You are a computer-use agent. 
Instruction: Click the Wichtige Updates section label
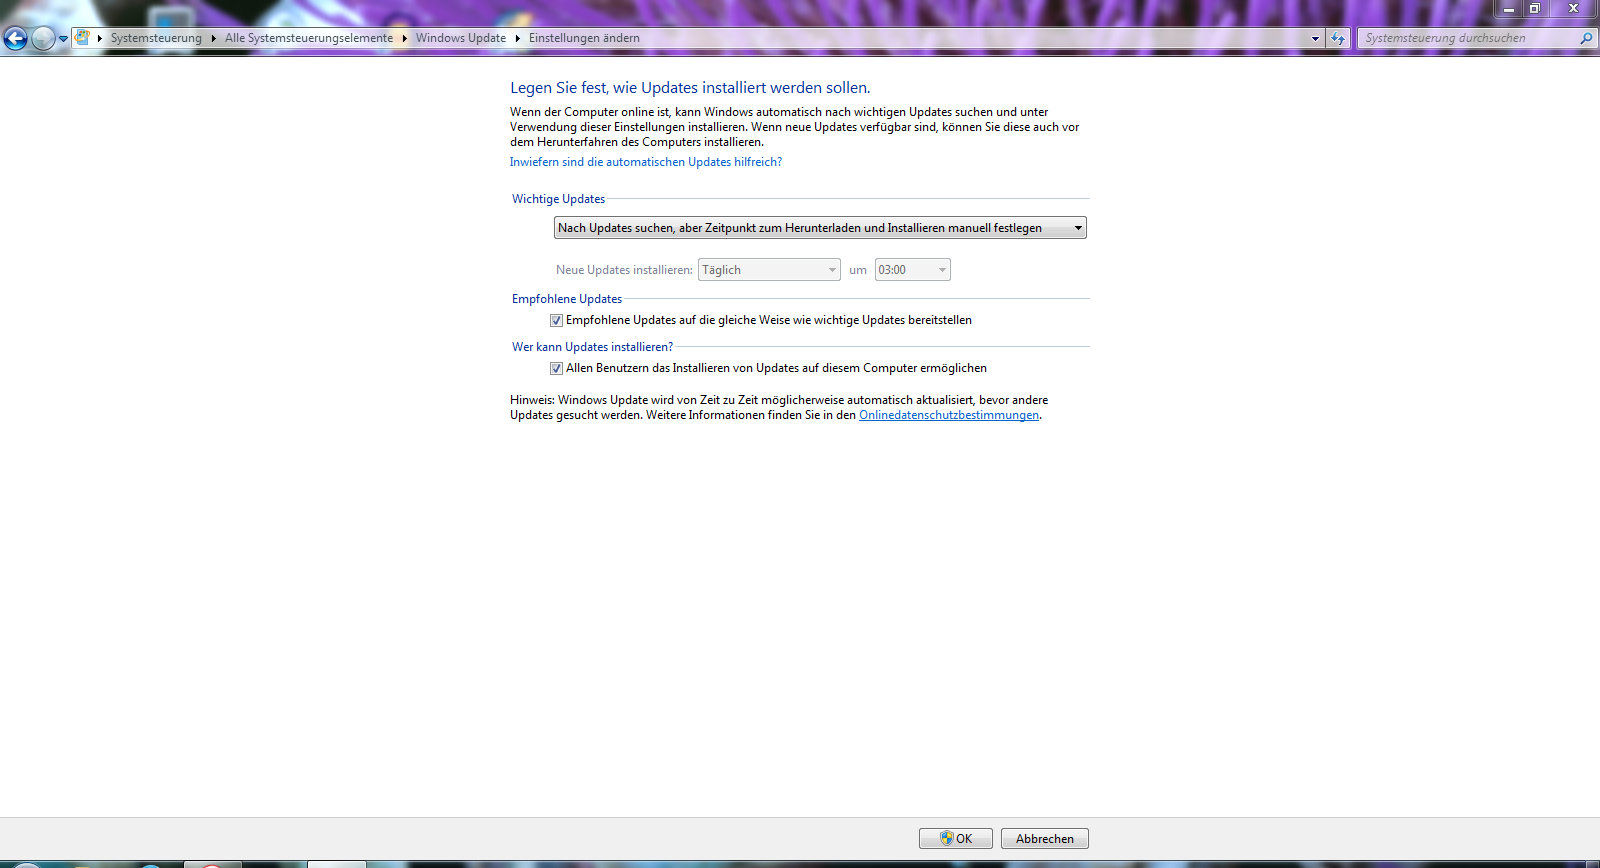[x=558, y=199]
